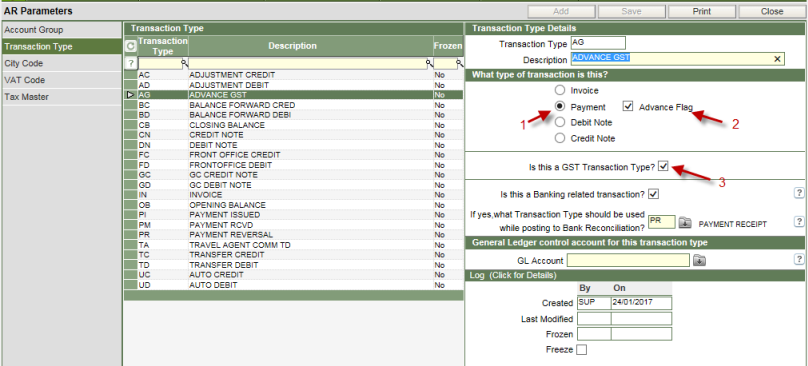Select the FRONTOFFICE DEBIT row
This screenshot has height=366, width=808.
294,165
